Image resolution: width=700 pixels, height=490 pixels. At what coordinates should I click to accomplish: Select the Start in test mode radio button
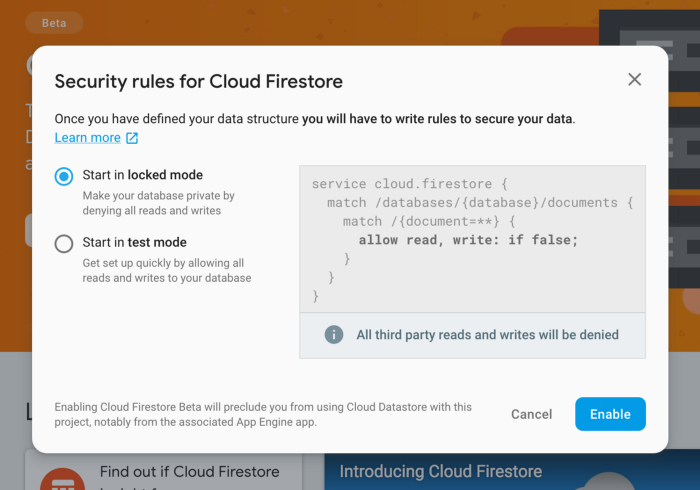click(x=64, y=244)
